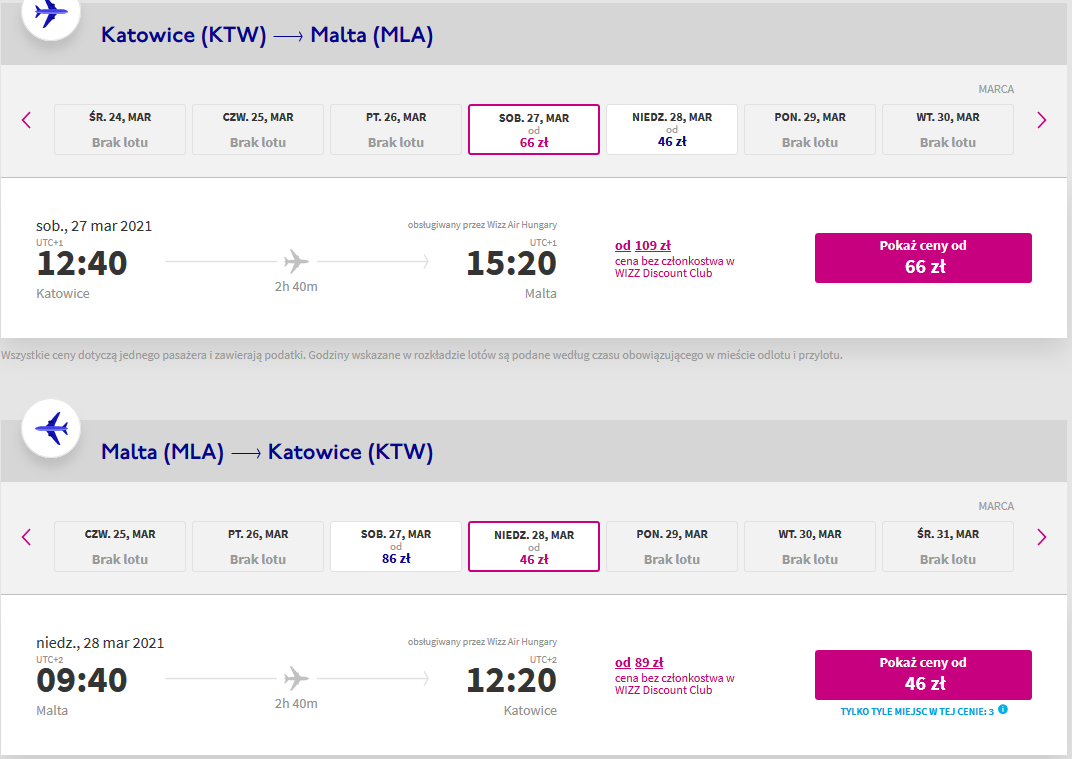Click the 'Pokaż ceny od 46 zł' button
Screen dimensions: 1072x759
click(923, 675)
